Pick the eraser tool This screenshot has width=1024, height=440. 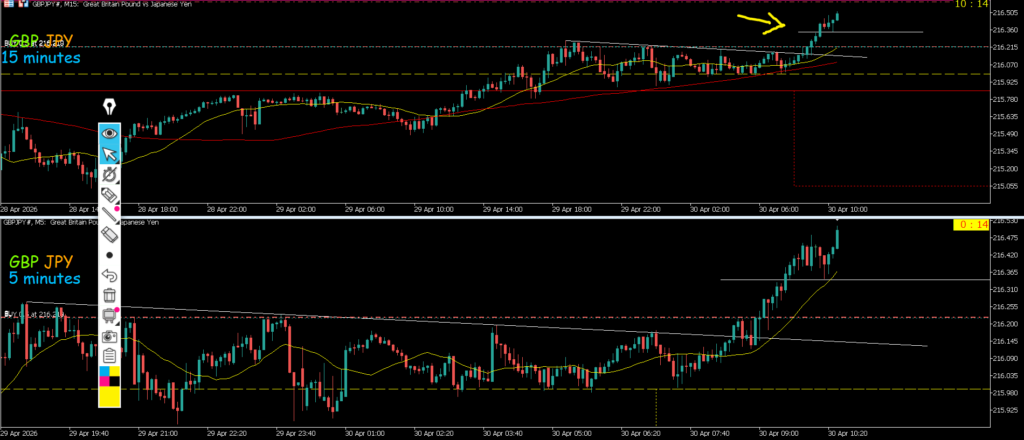click(109, 234)
